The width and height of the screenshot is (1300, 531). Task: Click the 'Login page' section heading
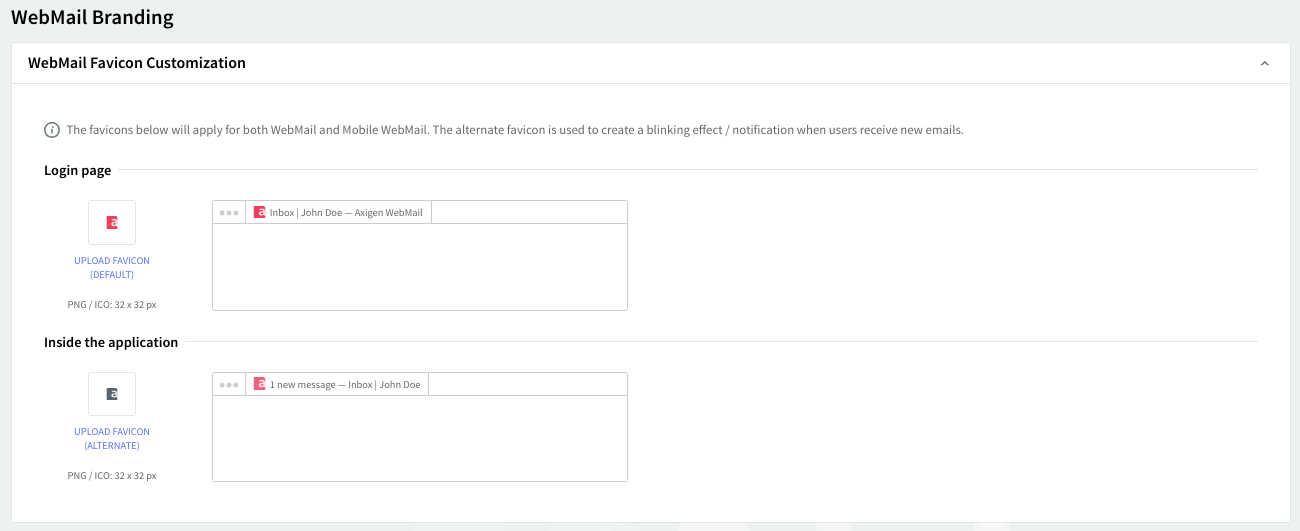coord(77,171)
